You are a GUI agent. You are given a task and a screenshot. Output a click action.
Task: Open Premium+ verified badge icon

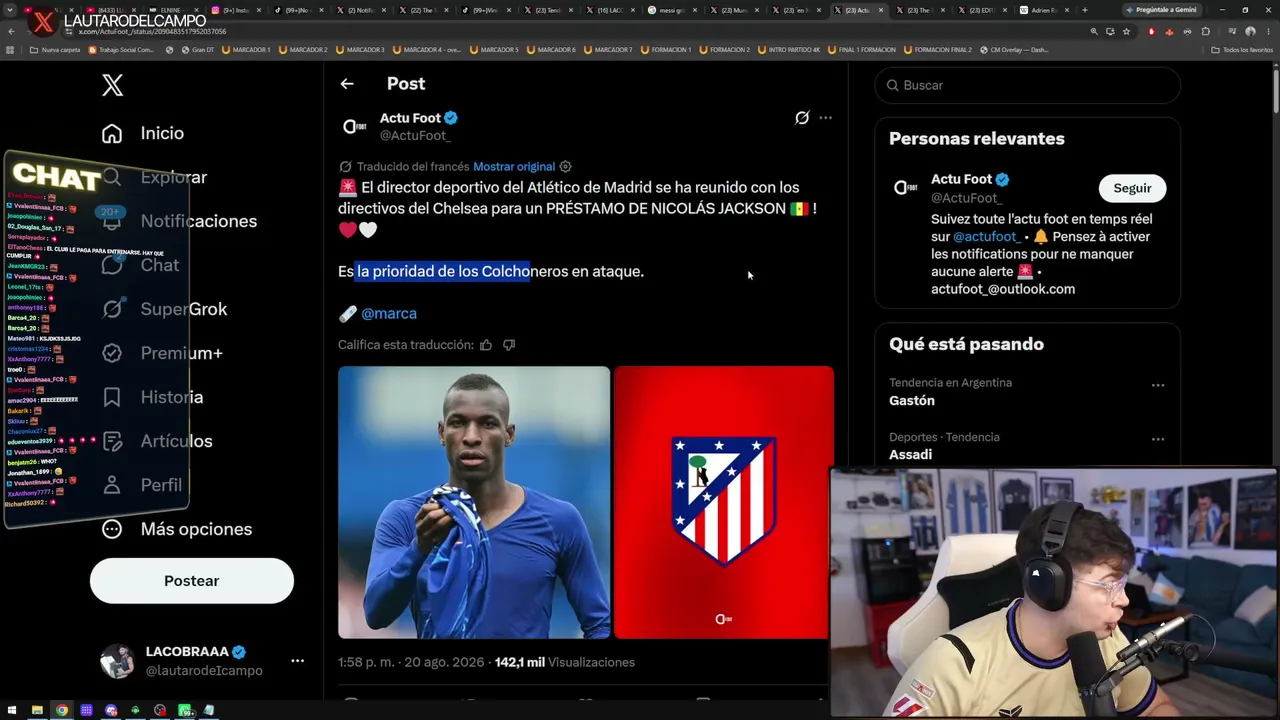point(112,353)
